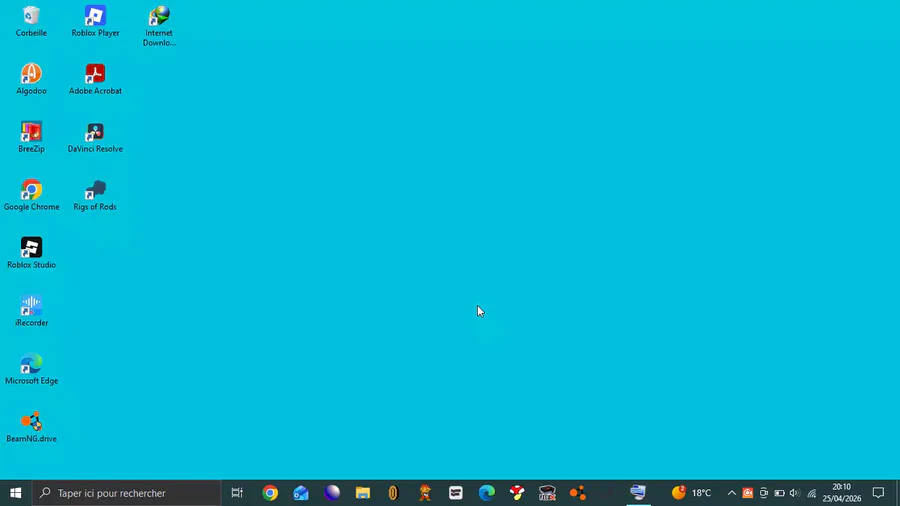
Task: Open the Mario character taskbar icon
Action: pos(425,493)
